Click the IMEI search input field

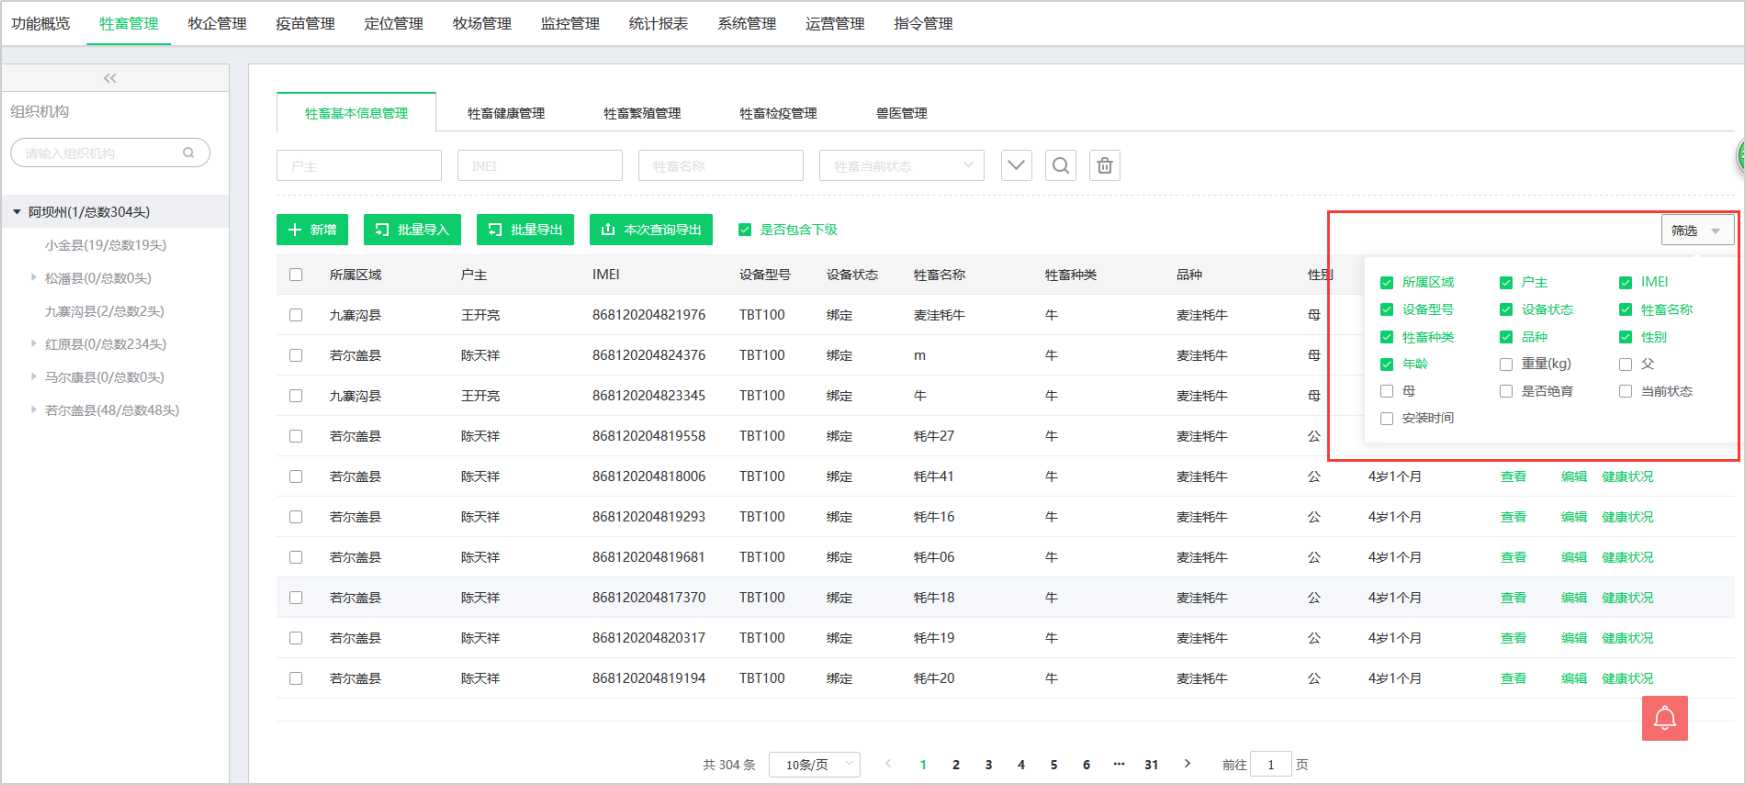coord(540,166)
